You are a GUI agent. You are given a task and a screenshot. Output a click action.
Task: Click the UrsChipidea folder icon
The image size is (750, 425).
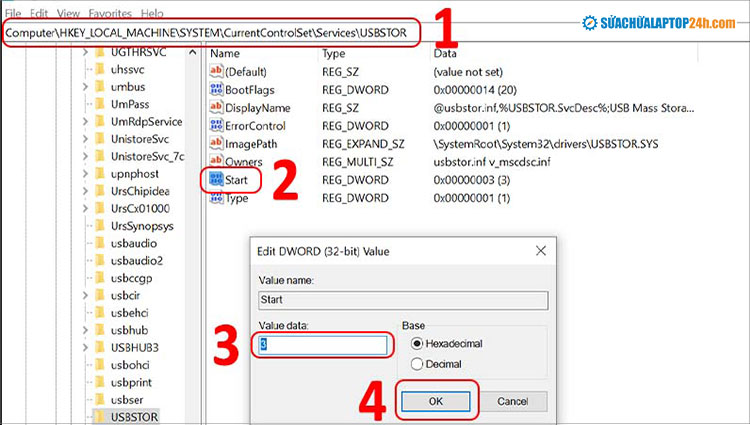click(100, 191)
